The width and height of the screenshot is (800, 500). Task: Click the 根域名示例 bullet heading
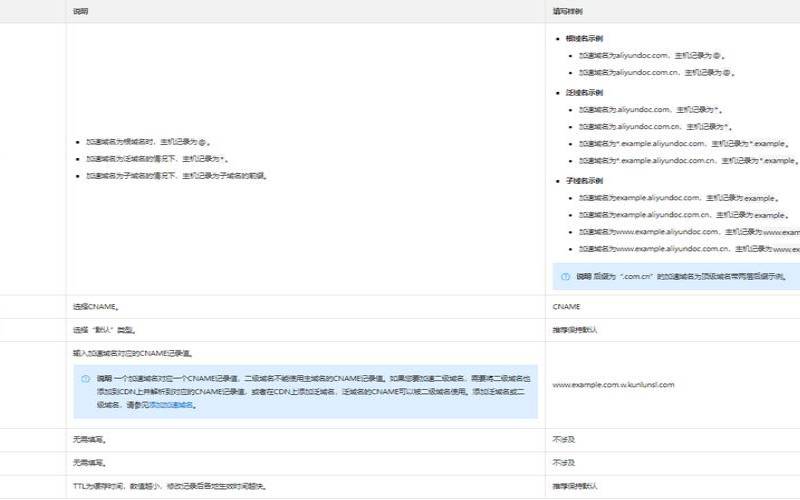click(x=584, y=38)
